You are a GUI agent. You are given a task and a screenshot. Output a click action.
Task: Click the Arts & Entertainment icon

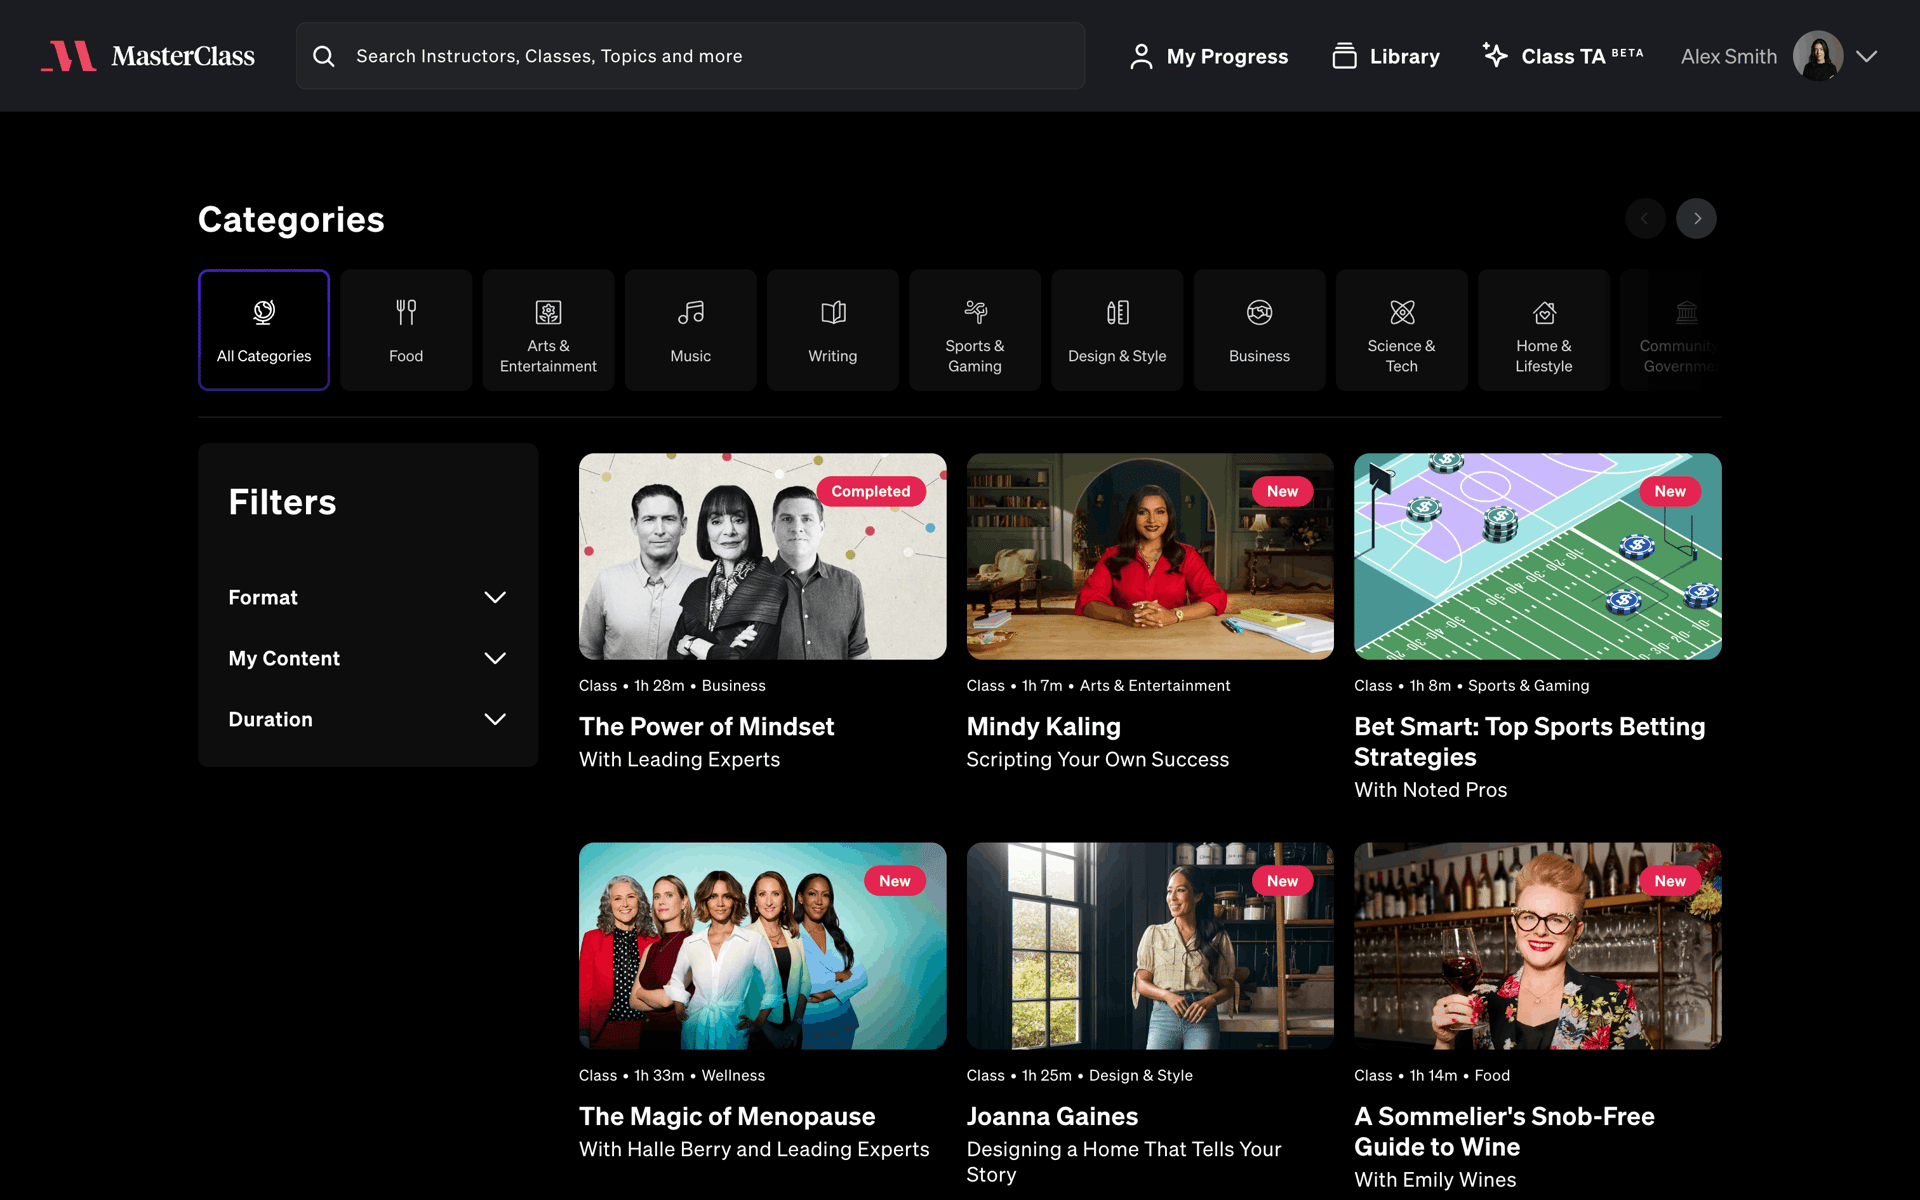tap(548, 312)
